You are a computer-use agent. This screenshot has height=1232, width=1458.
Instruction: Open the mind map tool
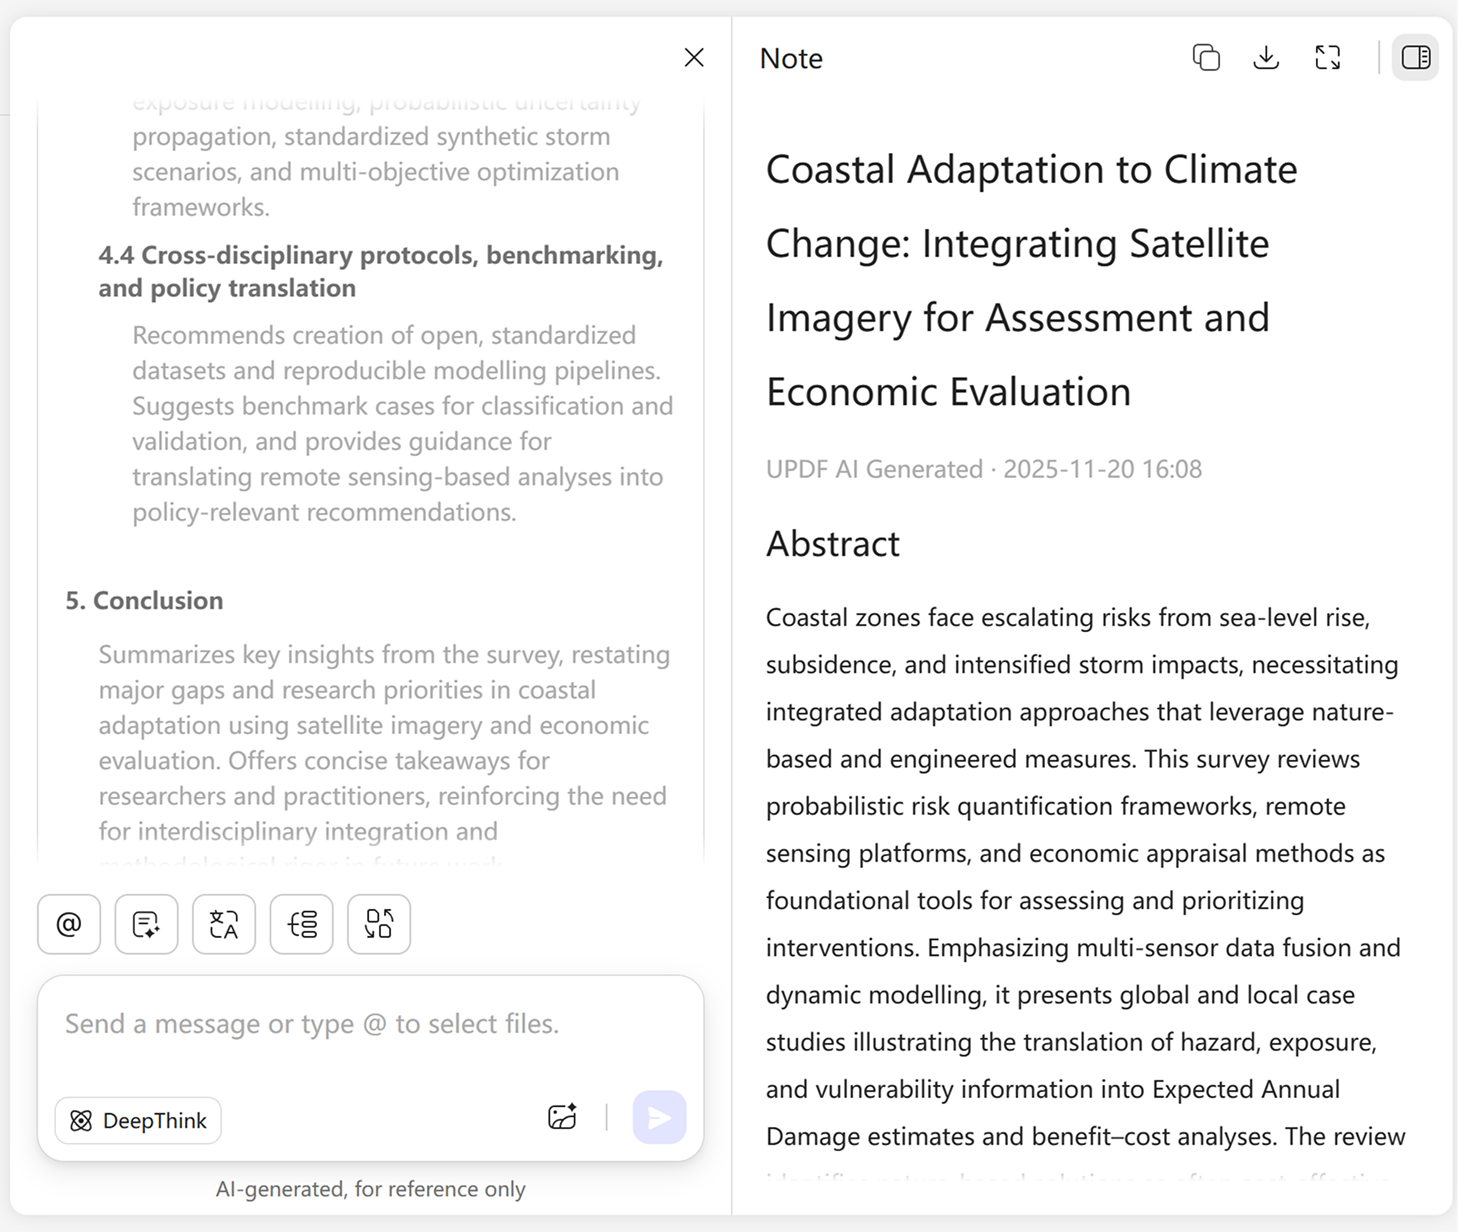pyautogui.click(x=301, y=924)
